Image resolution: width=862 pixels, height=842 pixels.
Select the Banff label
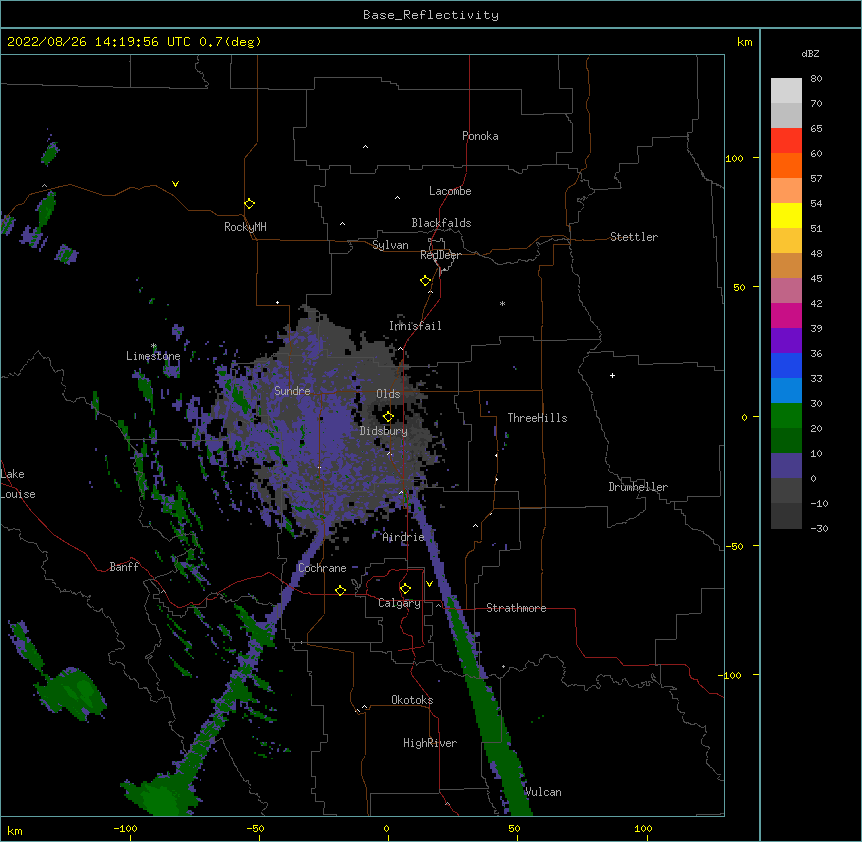pos(124,567)
